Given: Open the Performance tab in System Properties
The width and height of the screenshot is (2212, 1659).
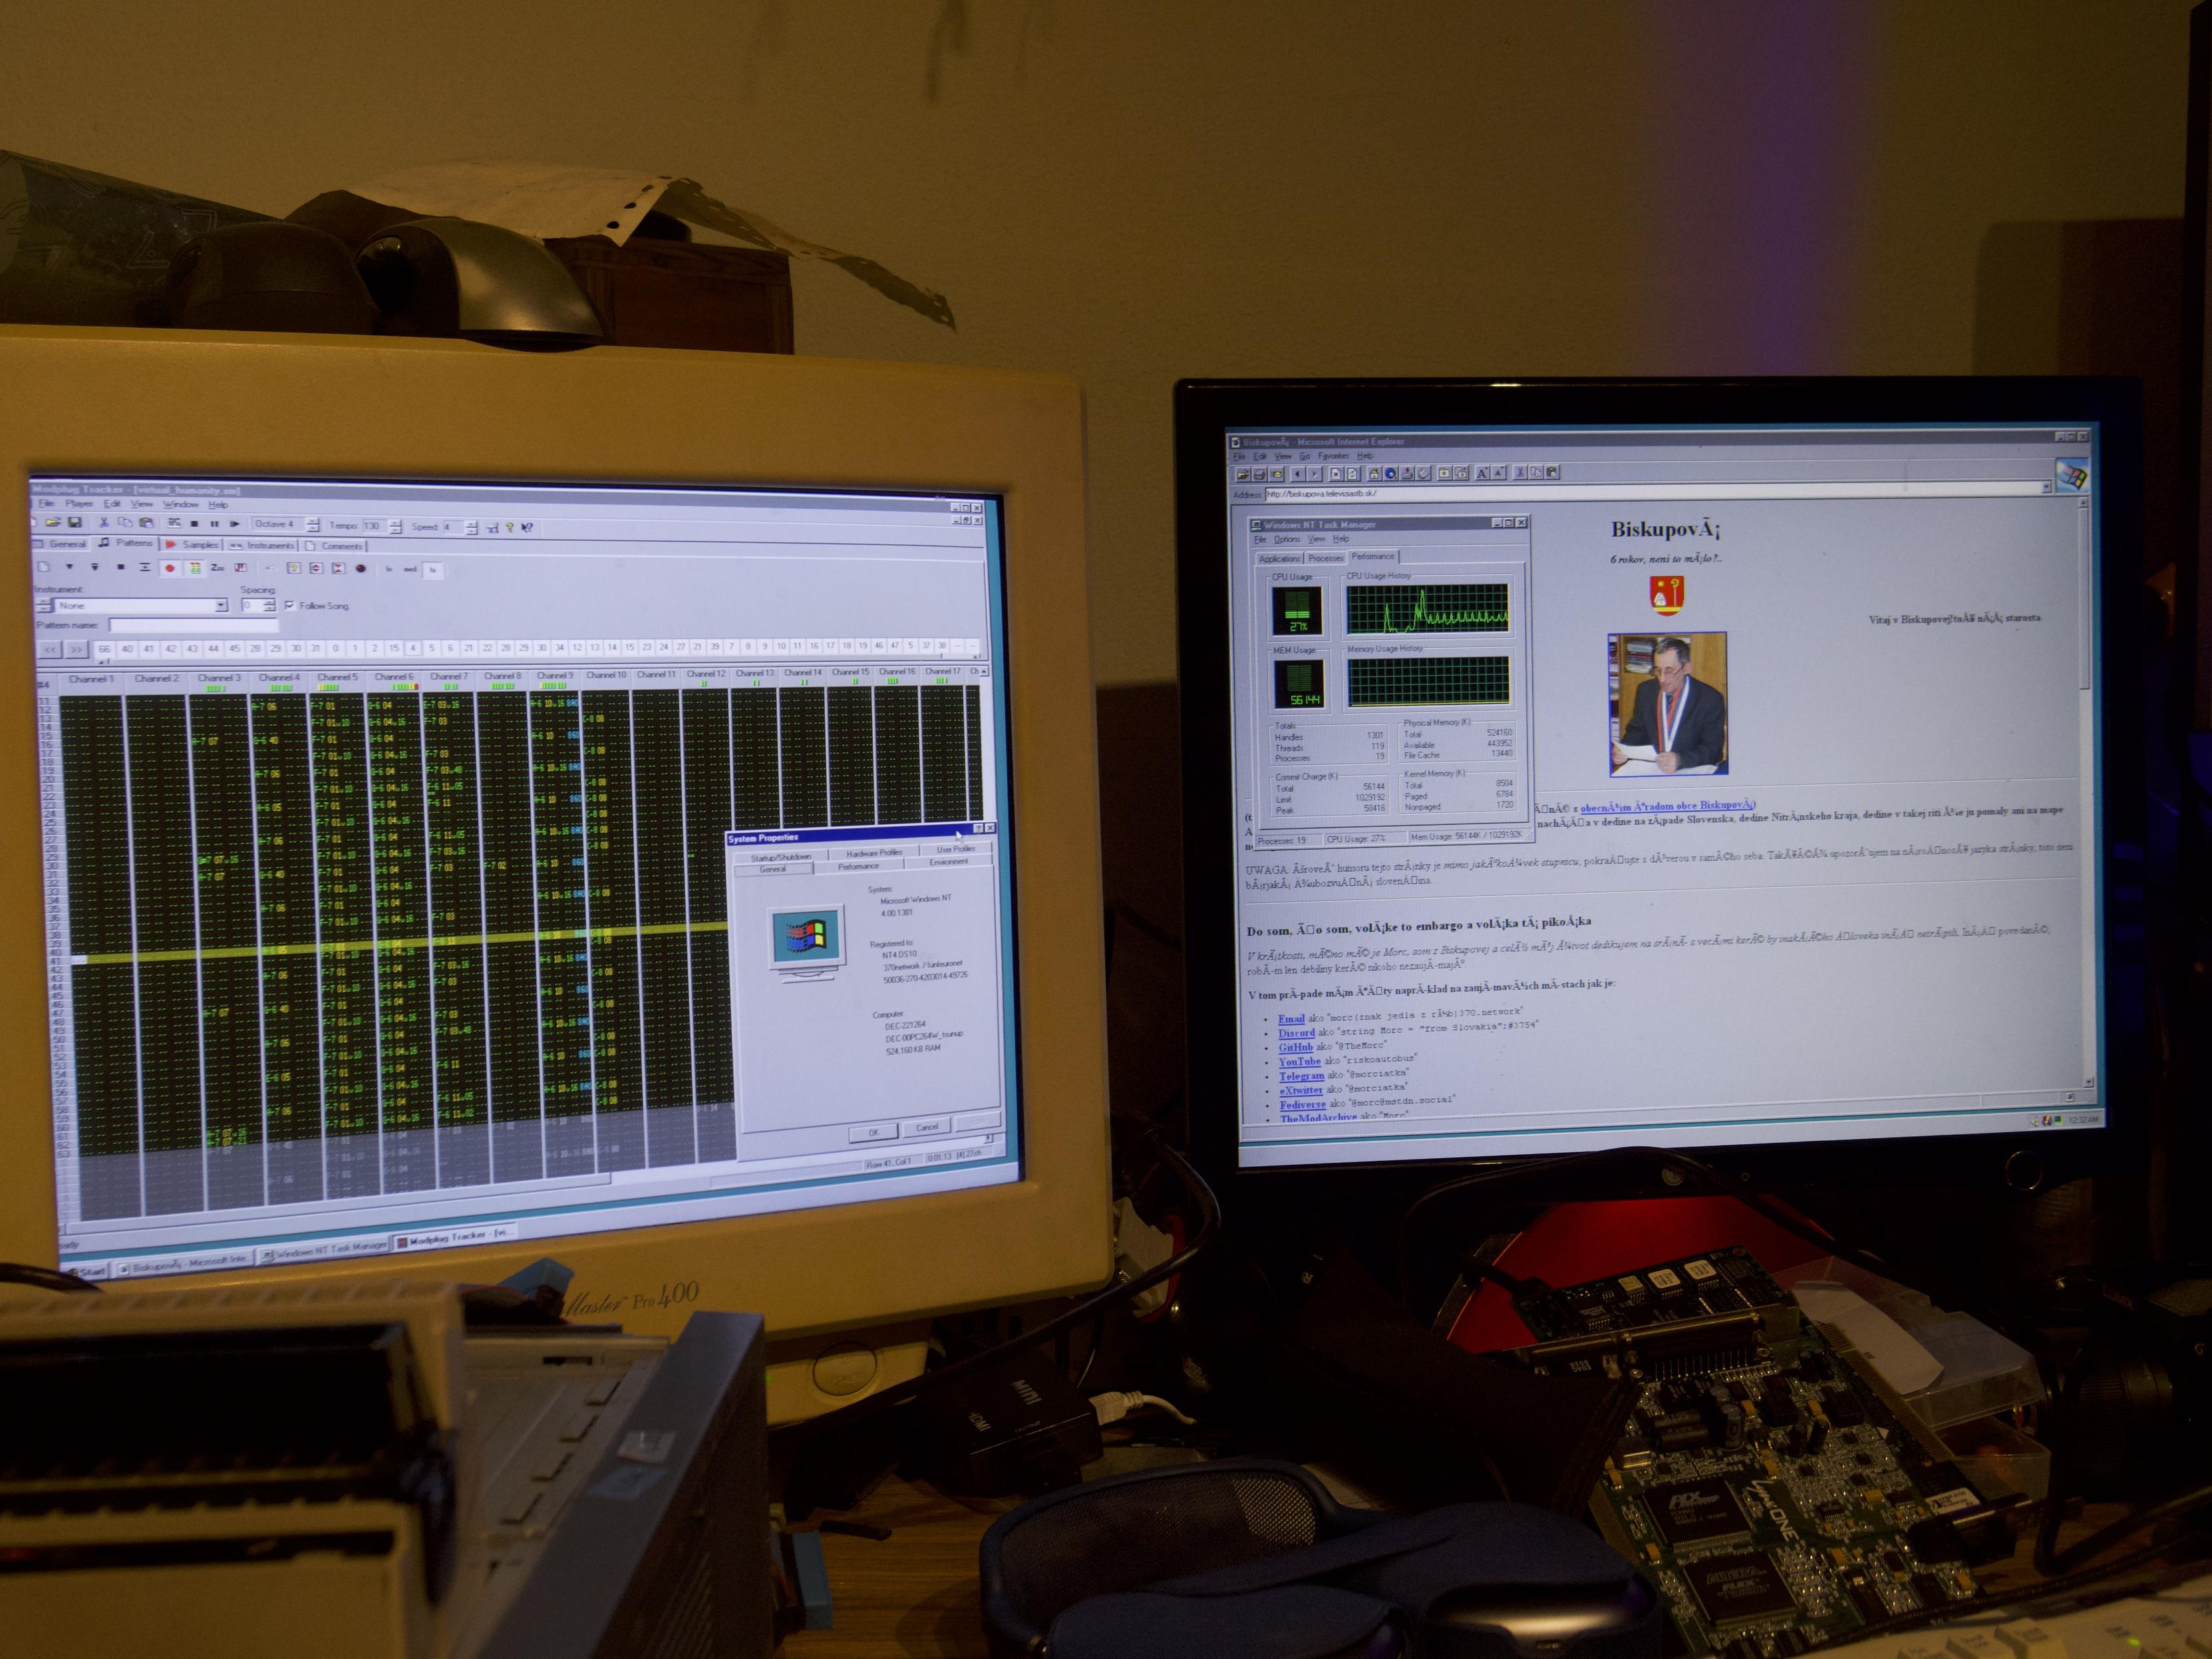Looking at the screenshot, I should (858, 866).
